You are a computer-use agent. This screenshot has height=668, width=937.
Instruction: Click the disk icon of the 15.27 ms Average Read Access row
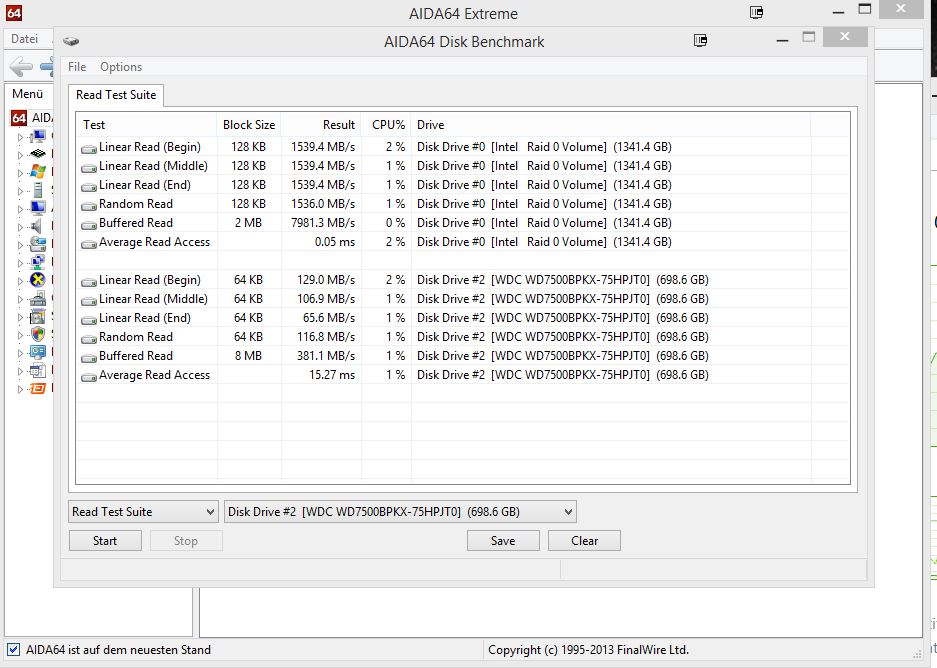pos(89,376)
